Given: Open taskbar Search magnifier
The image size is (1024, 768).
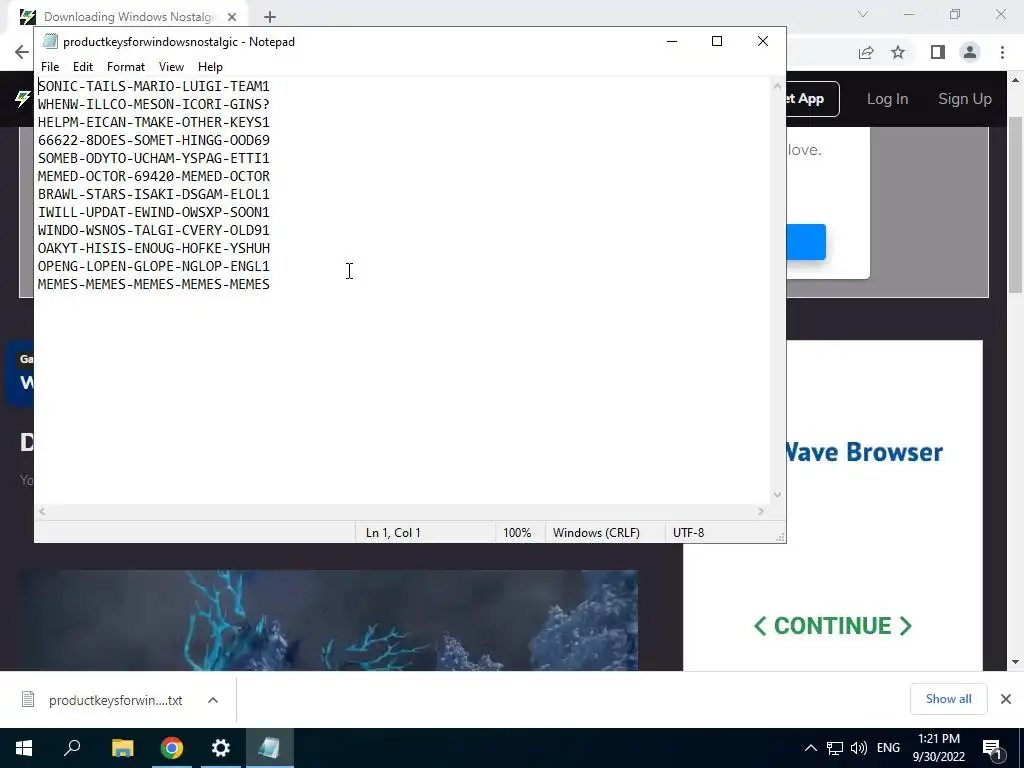Looking at the screenshot, I should [x=72, y=748].
